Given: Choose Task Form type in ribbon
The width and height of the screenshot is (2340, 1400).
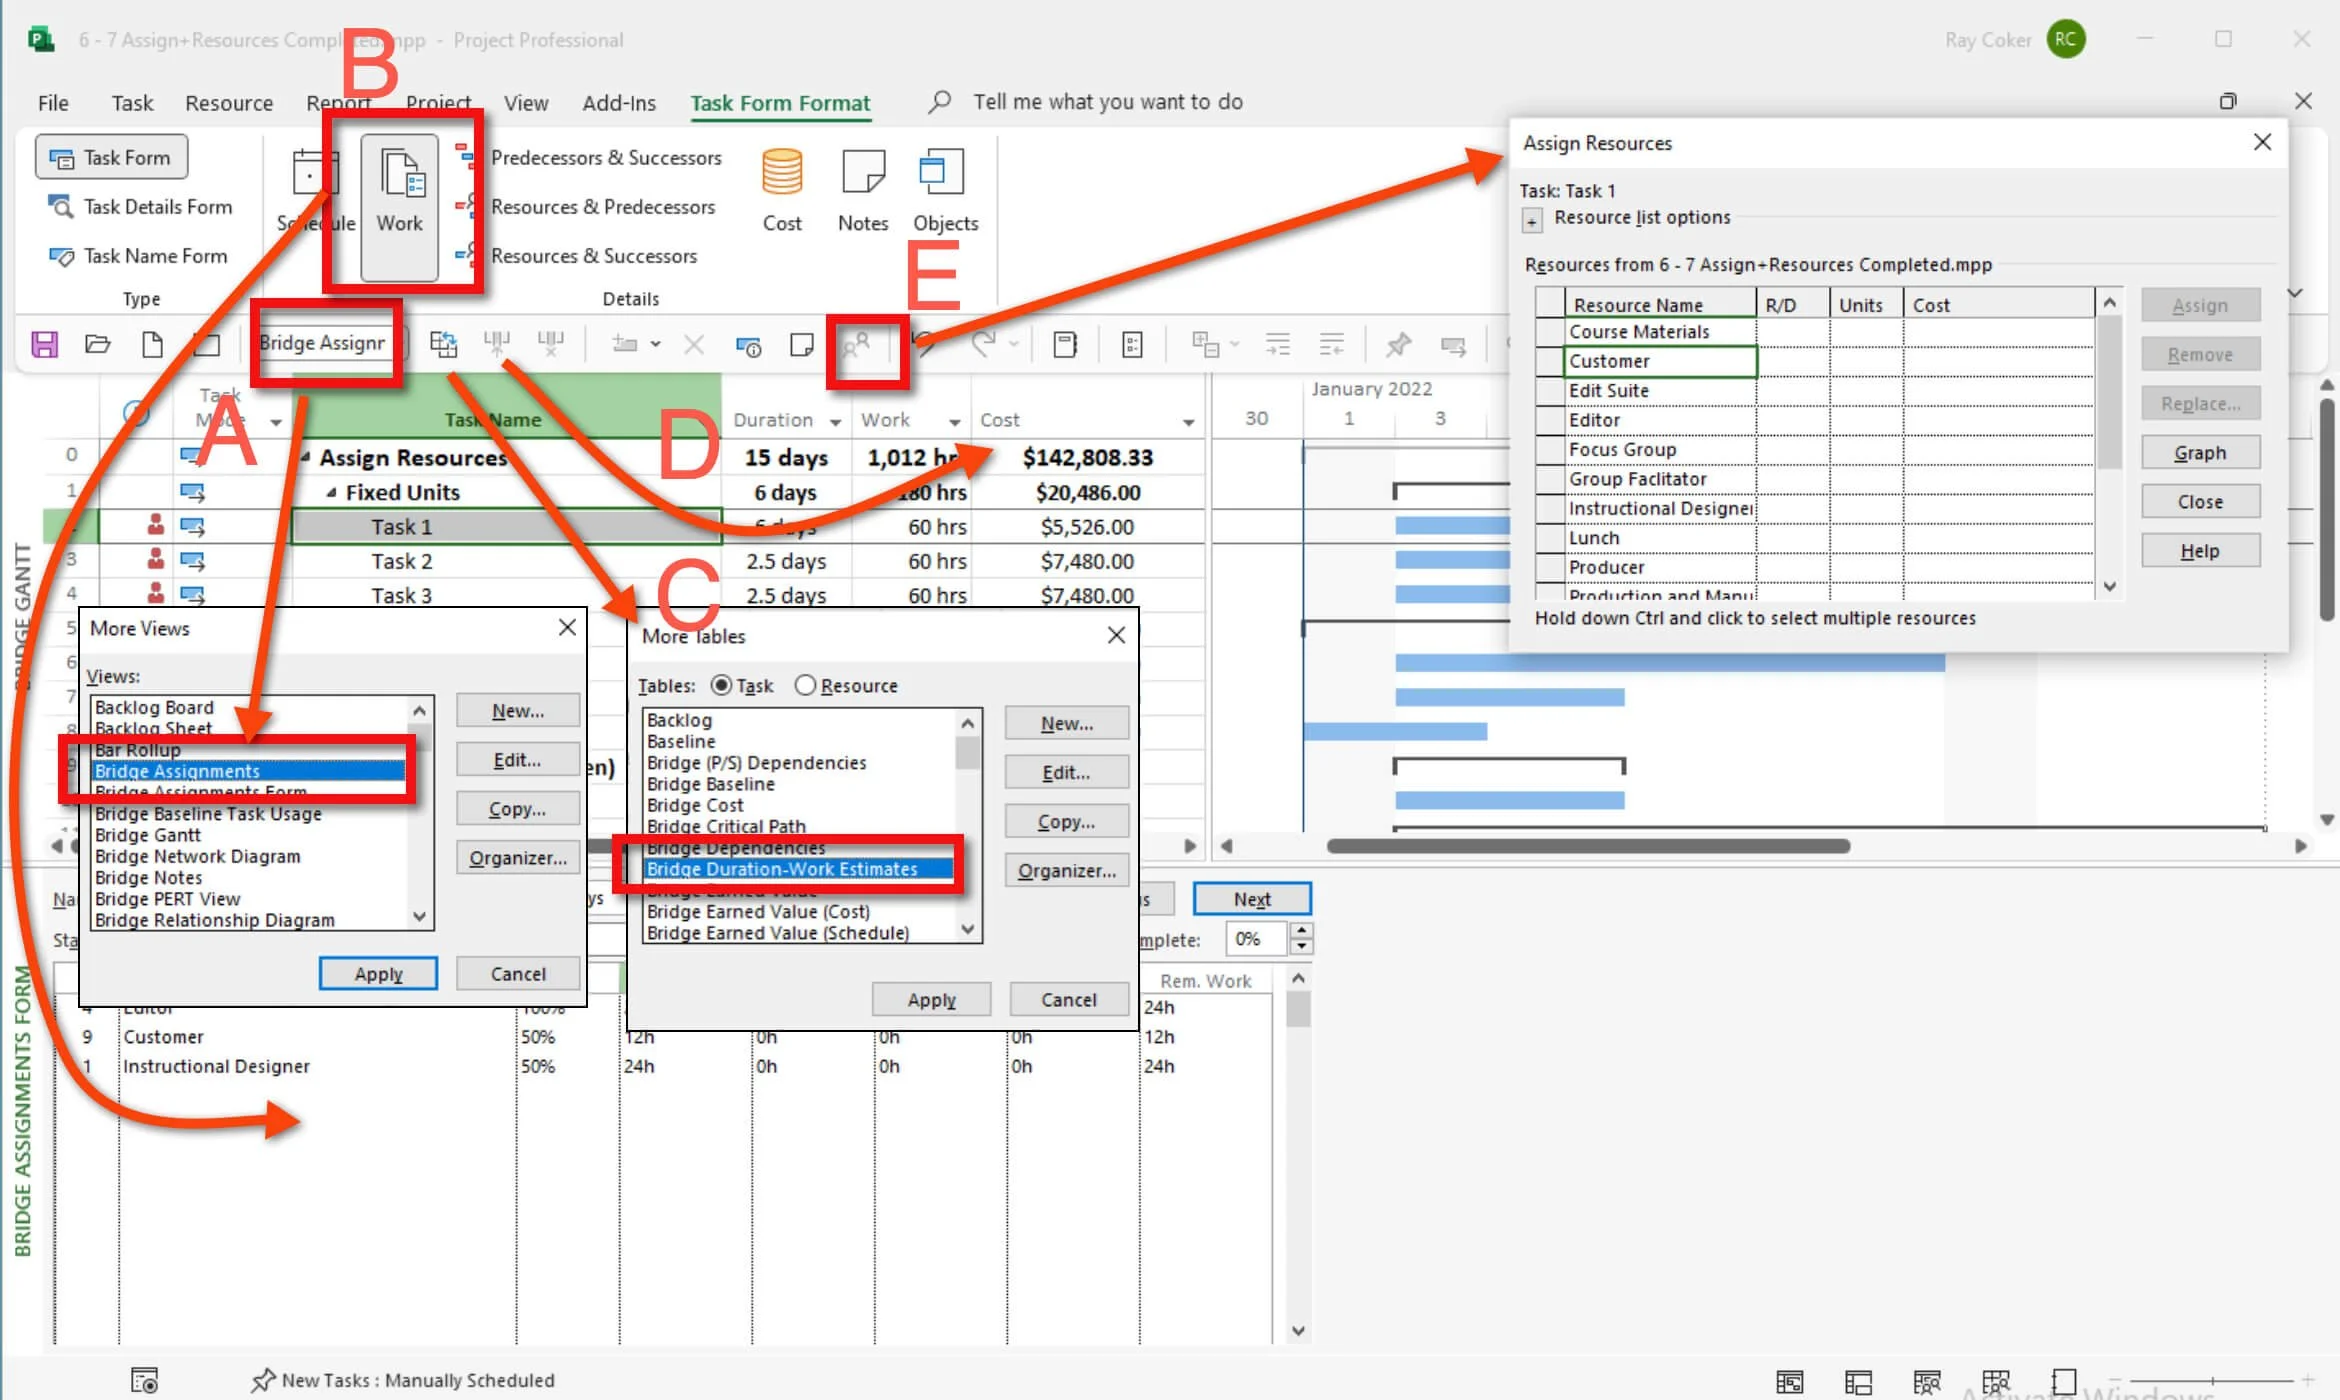Looking at the screenshot, I should point(112,158).
